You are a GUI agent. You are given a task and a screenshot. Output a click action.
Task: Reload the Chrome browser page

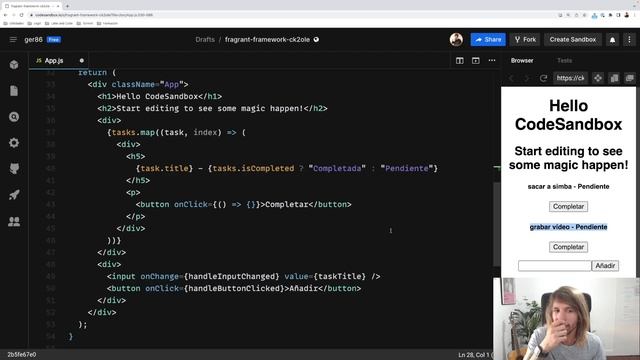point(22,15)
